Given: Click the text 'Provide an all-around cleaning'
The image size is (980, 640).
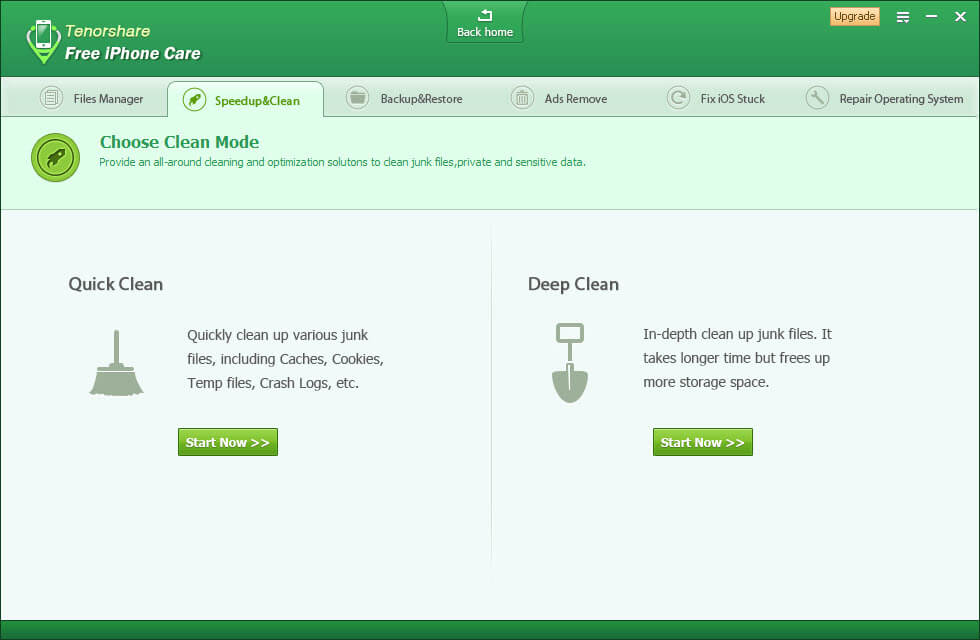Looking at the screenshot, I should (x=171, y=162).
